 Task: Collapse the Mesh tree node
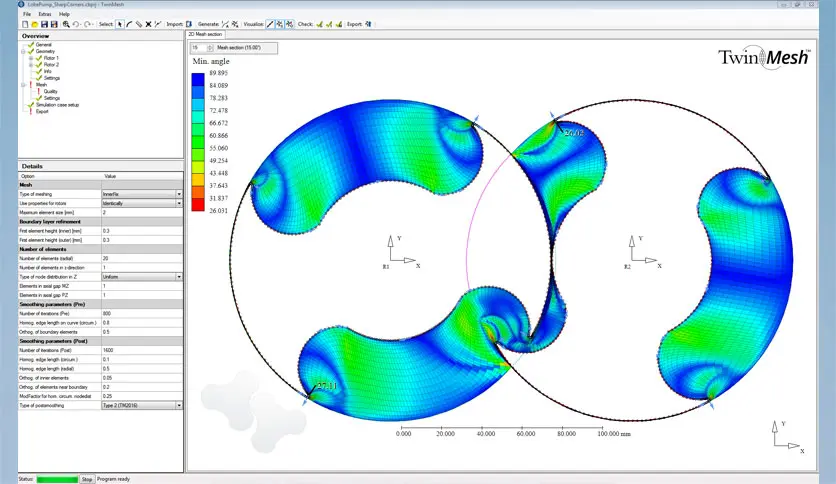[x=23, y=85]
